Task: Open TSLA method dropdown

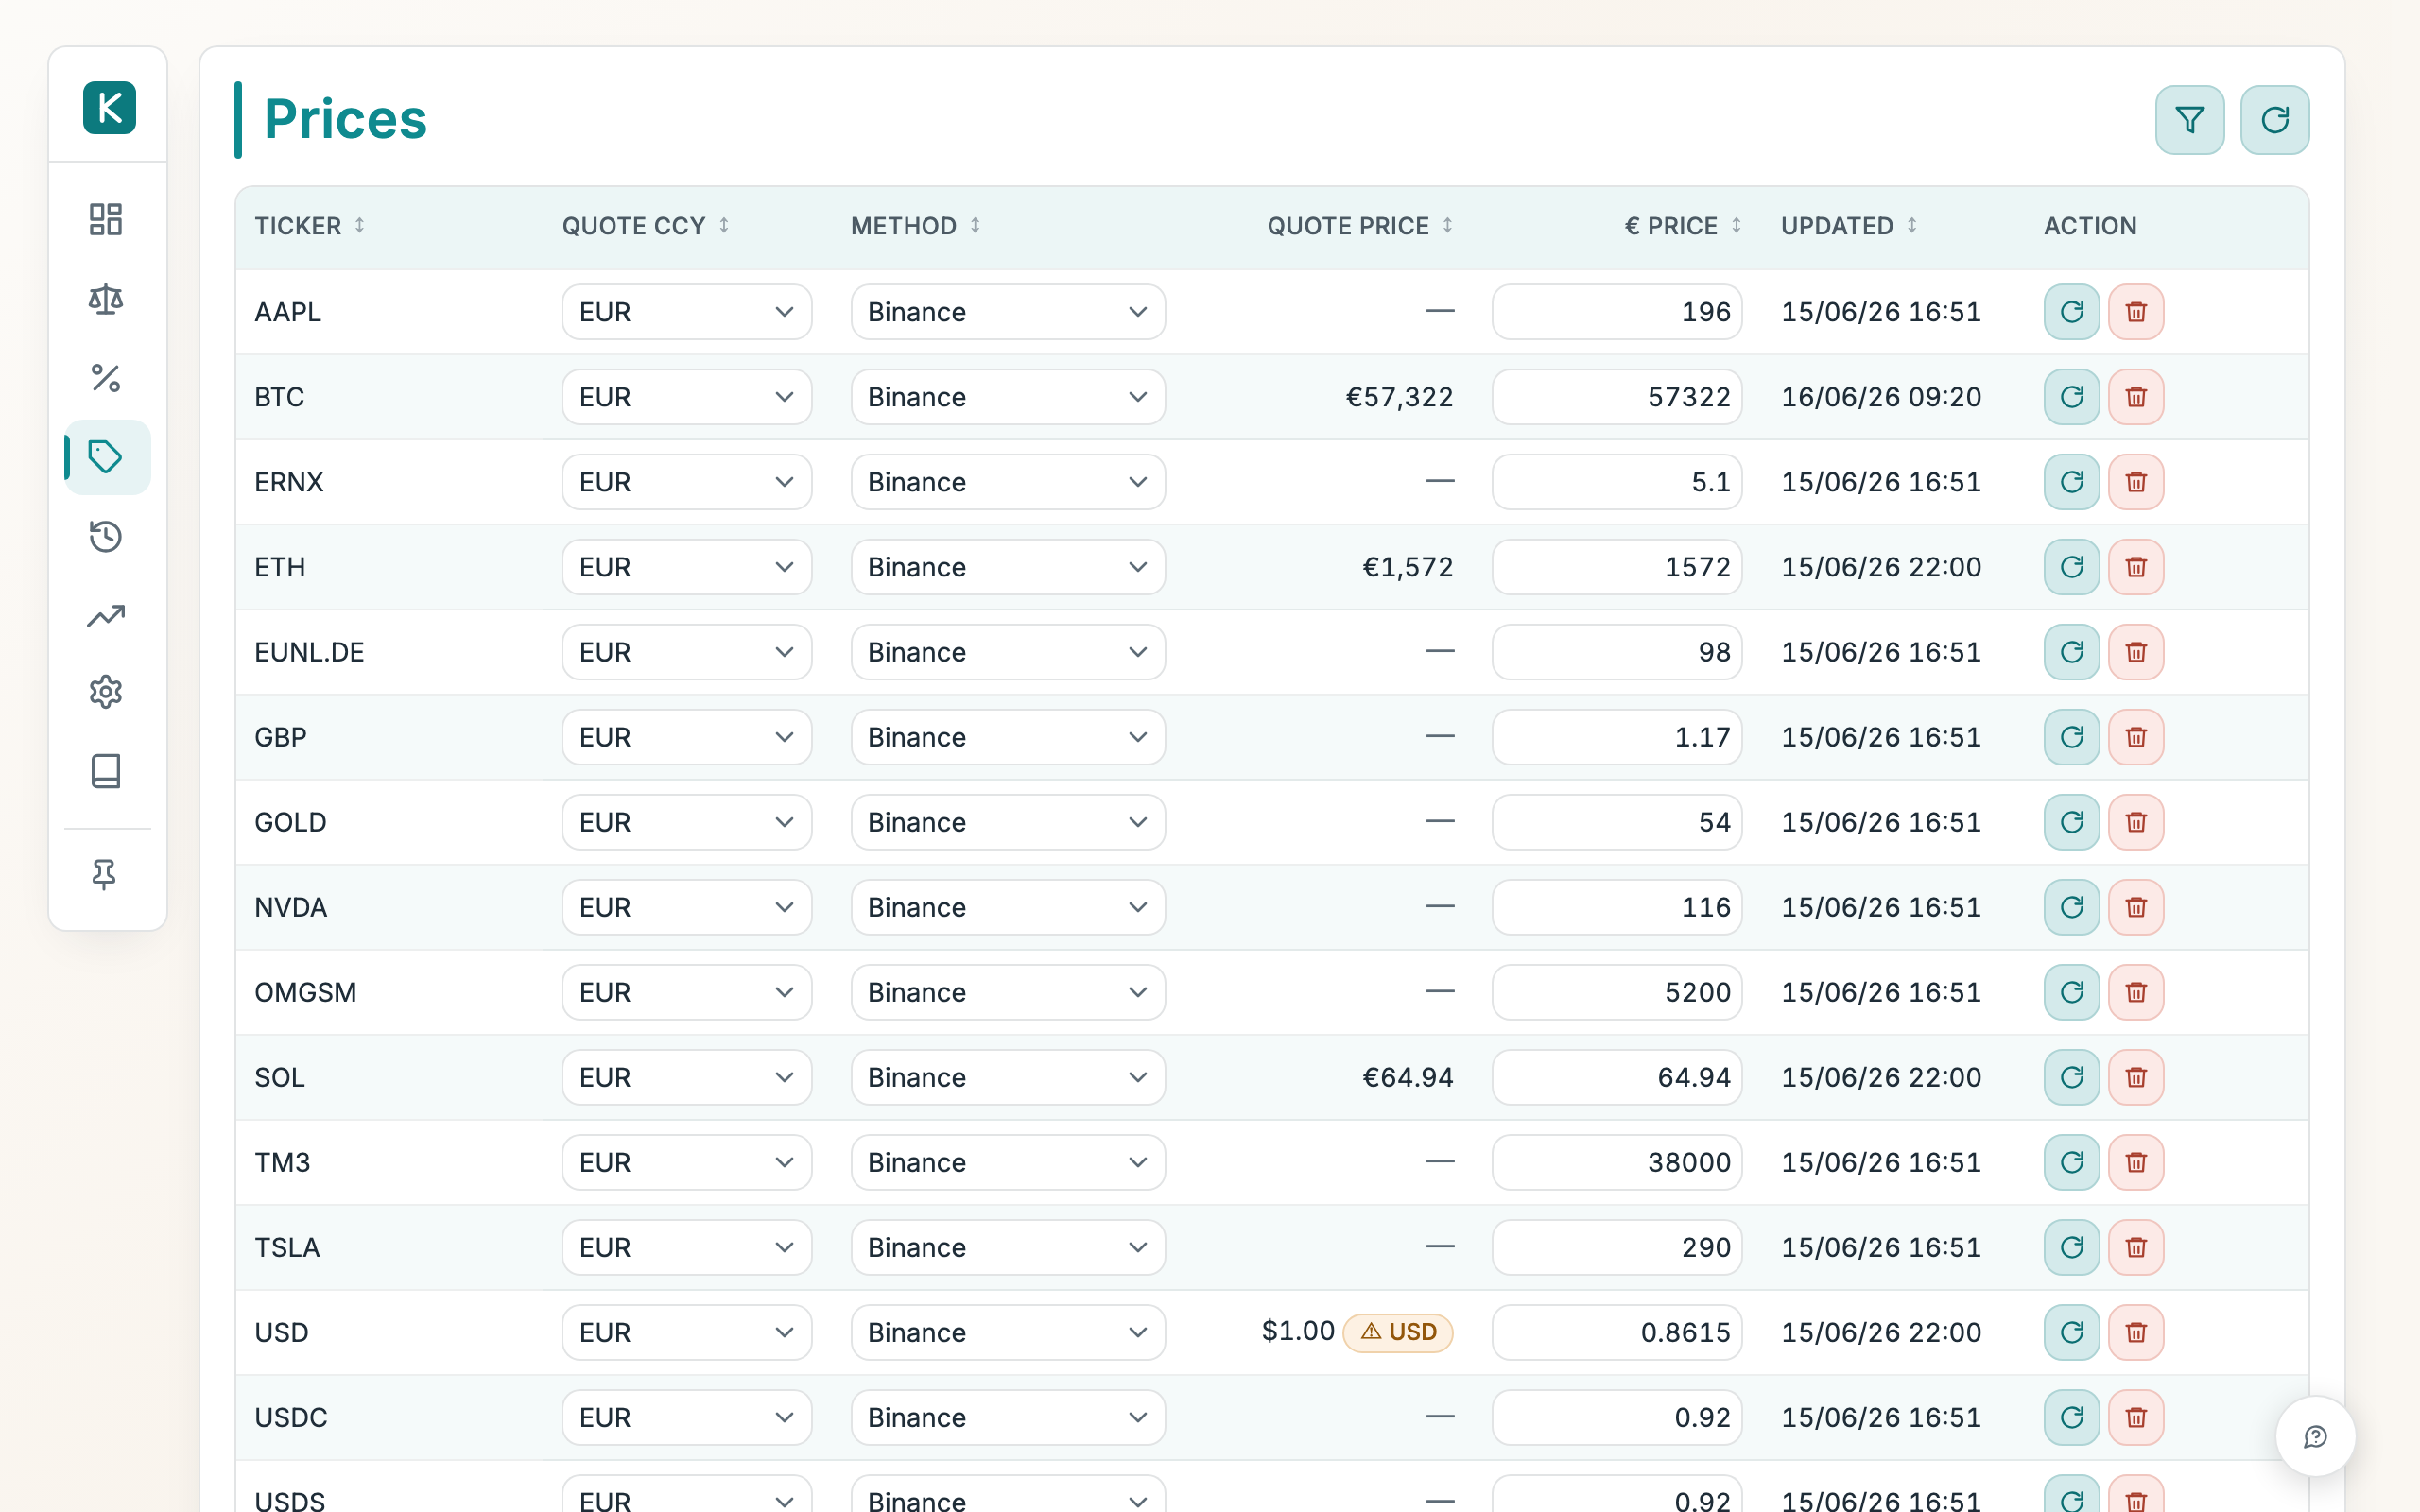Action: [x=1008, y=1247]
